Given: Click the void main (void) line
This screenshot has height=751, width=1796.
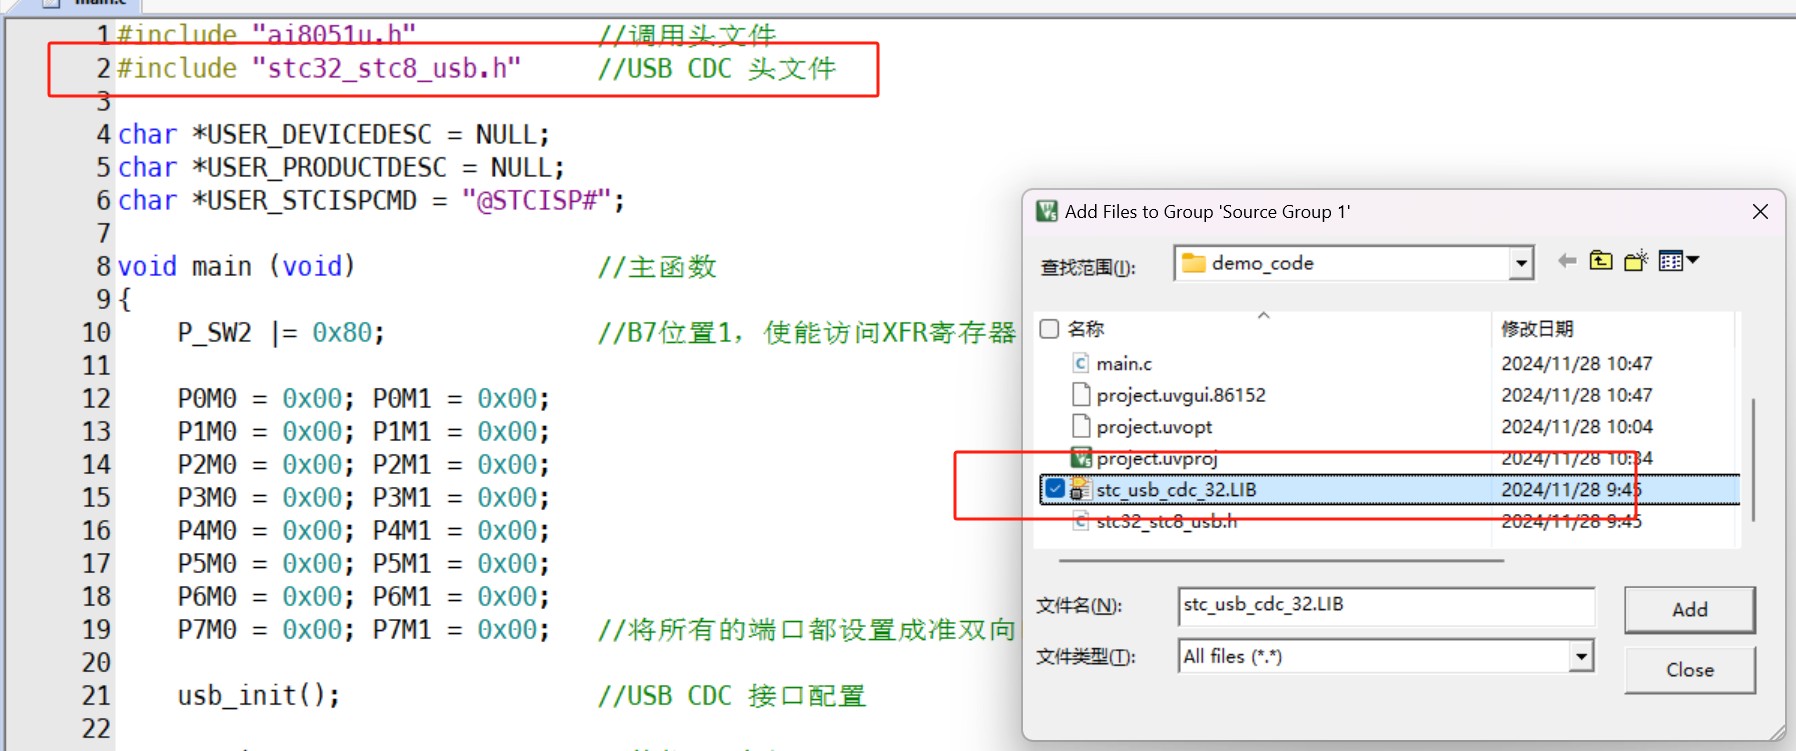Looking at the screenshot, I should [x=237, y=266].
